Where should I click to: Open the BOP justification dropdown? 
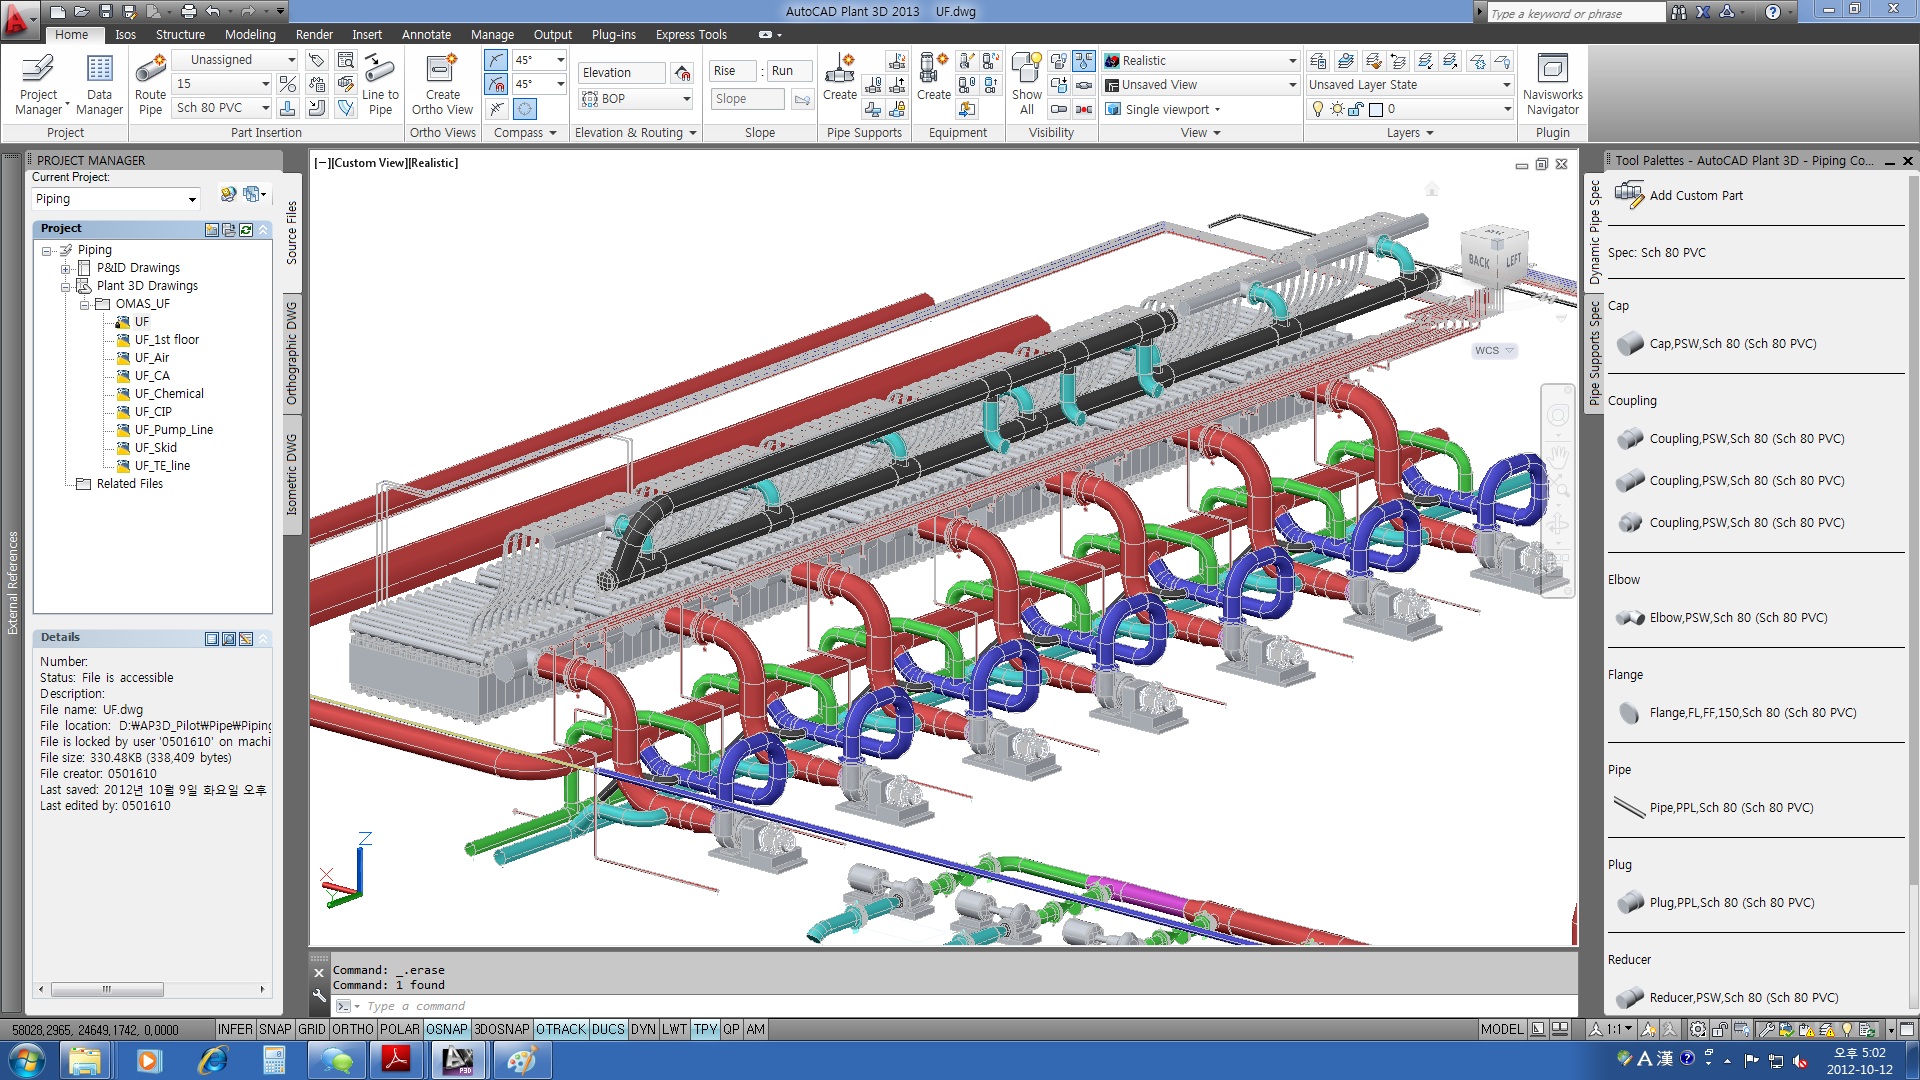(687, 99)
